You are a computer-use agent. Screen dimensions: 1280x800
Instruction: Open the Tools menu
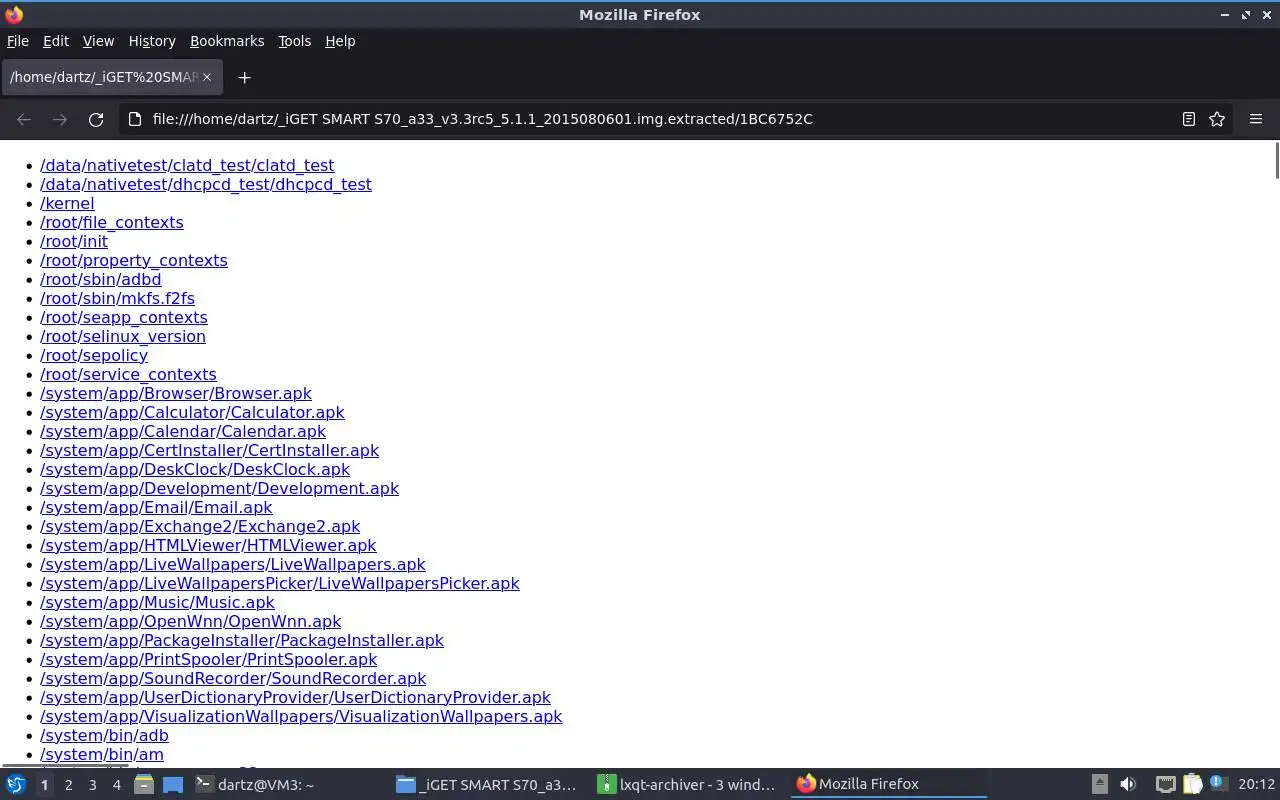pos(294,41)
